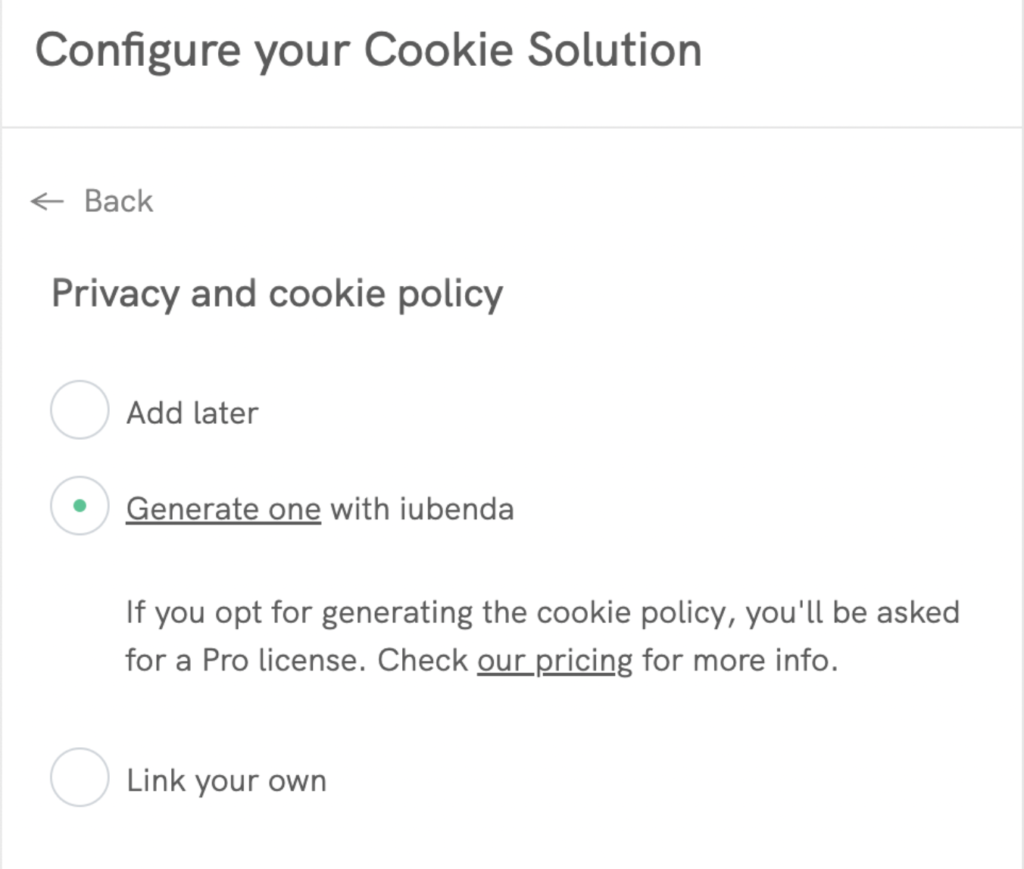The height and width of the screenshot is (869, 1024).
Task: Click the Privacy and cookie policy heading
Action: (277, 294)
